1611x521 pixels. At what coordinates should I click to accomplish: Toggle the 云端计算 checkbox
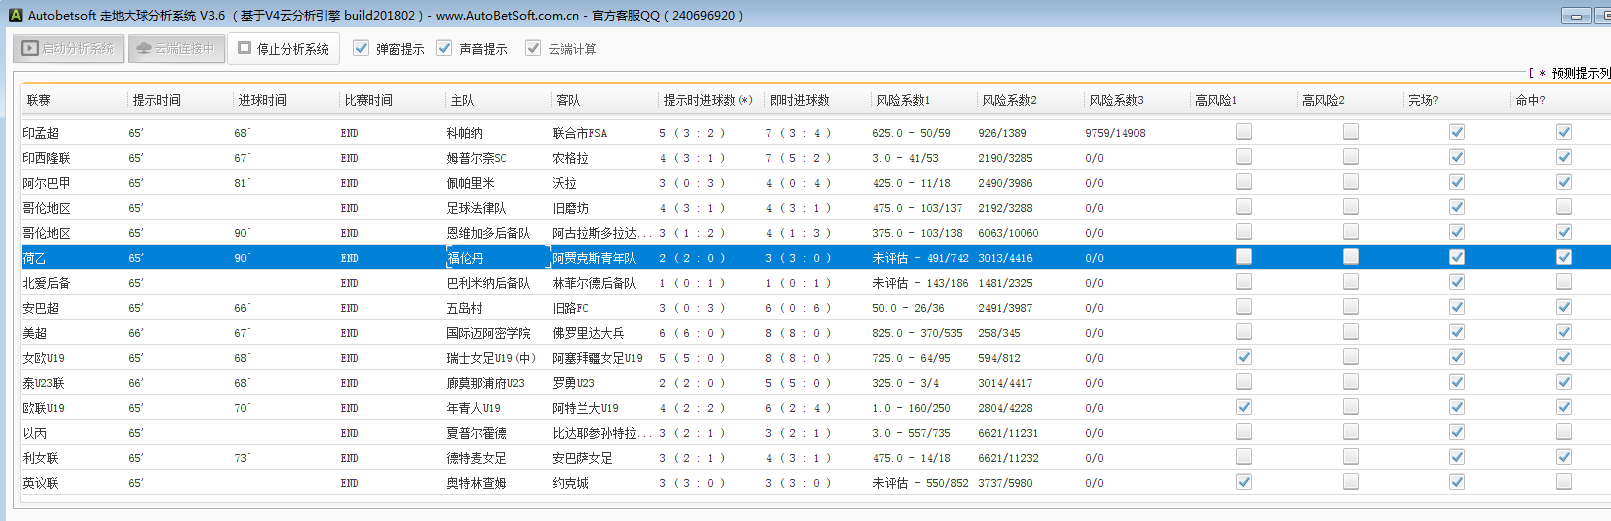(534, 48)
